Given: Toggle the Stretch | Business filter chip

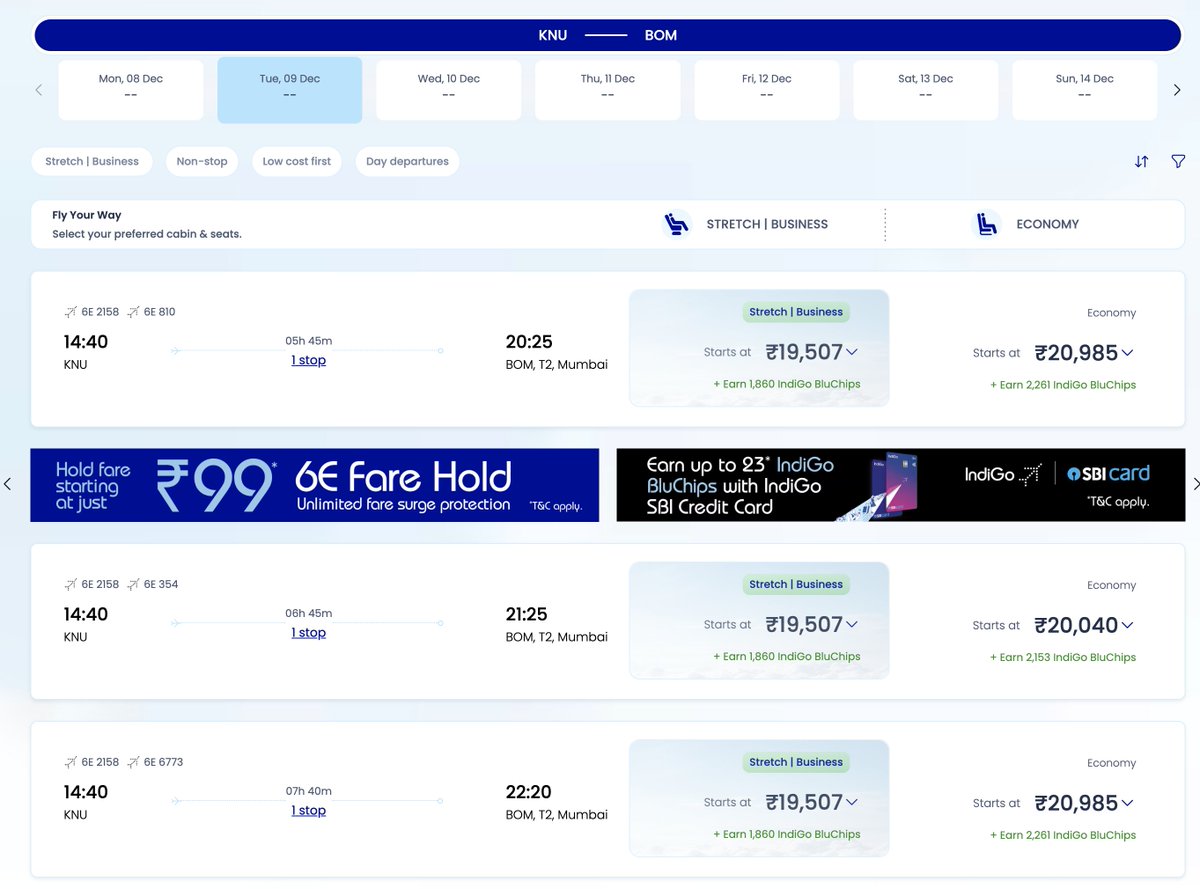Looking at the screenshot, I should pyautogui.click(x=92, y=161).
